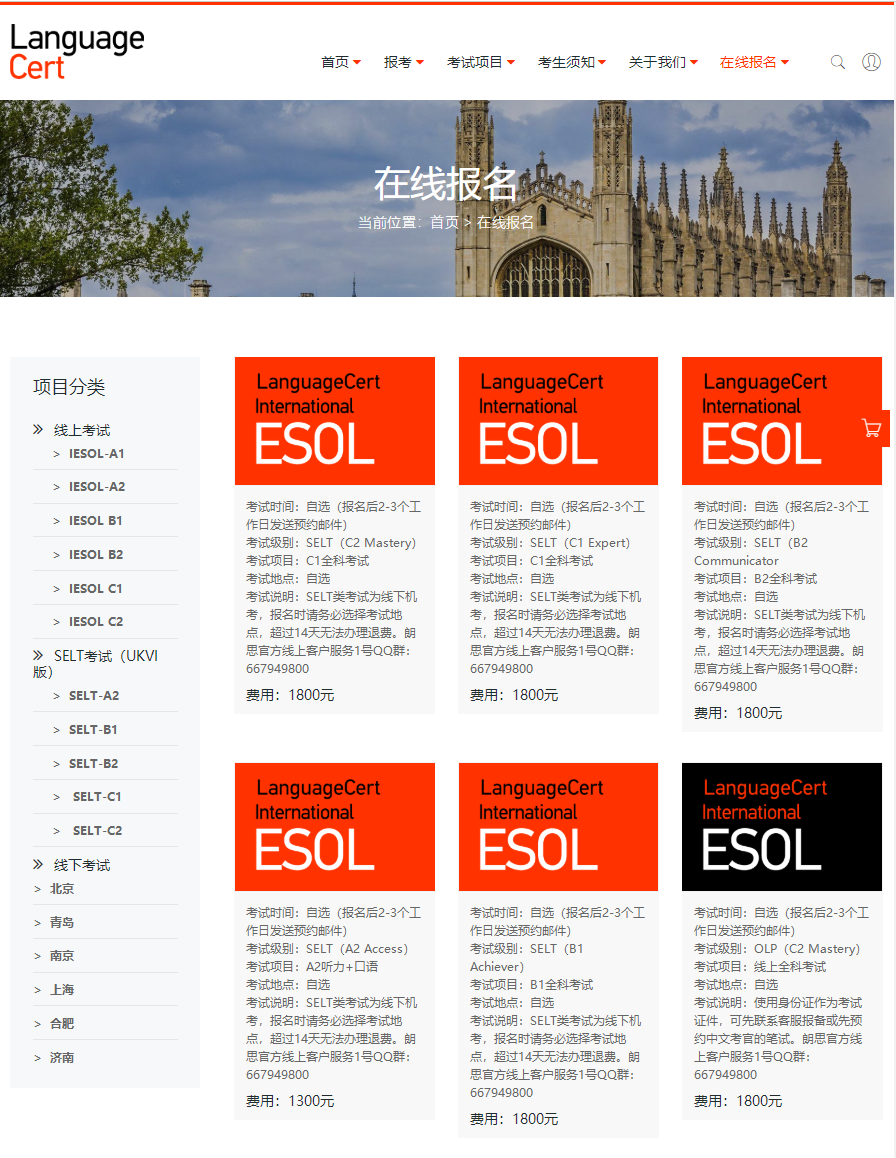Expand the 在线报名 dropdown menu
This screenshot has height=1158, width=896.
754,62
